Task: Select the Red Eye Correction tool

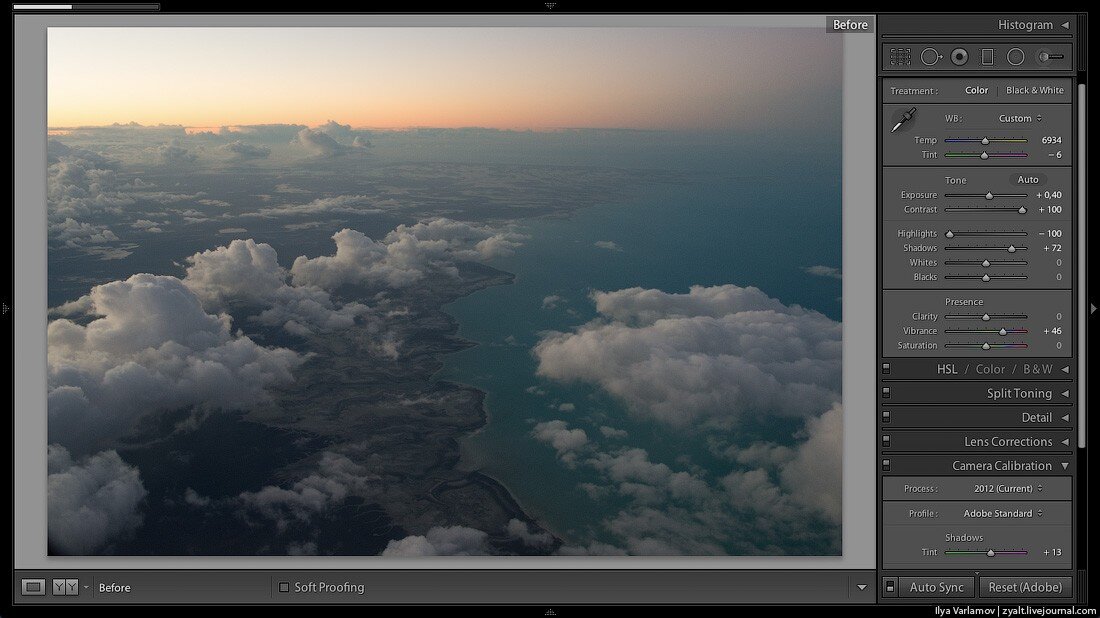Action: point(959,57)
